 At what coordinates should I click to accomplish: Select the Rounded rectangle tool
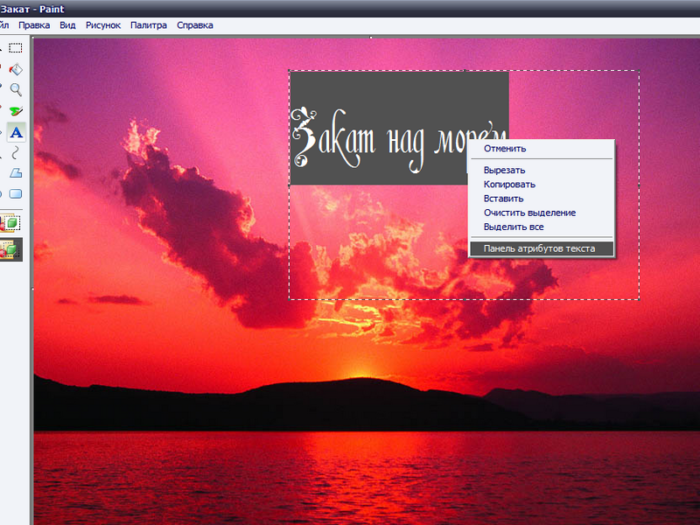click(x=16, y=194)
